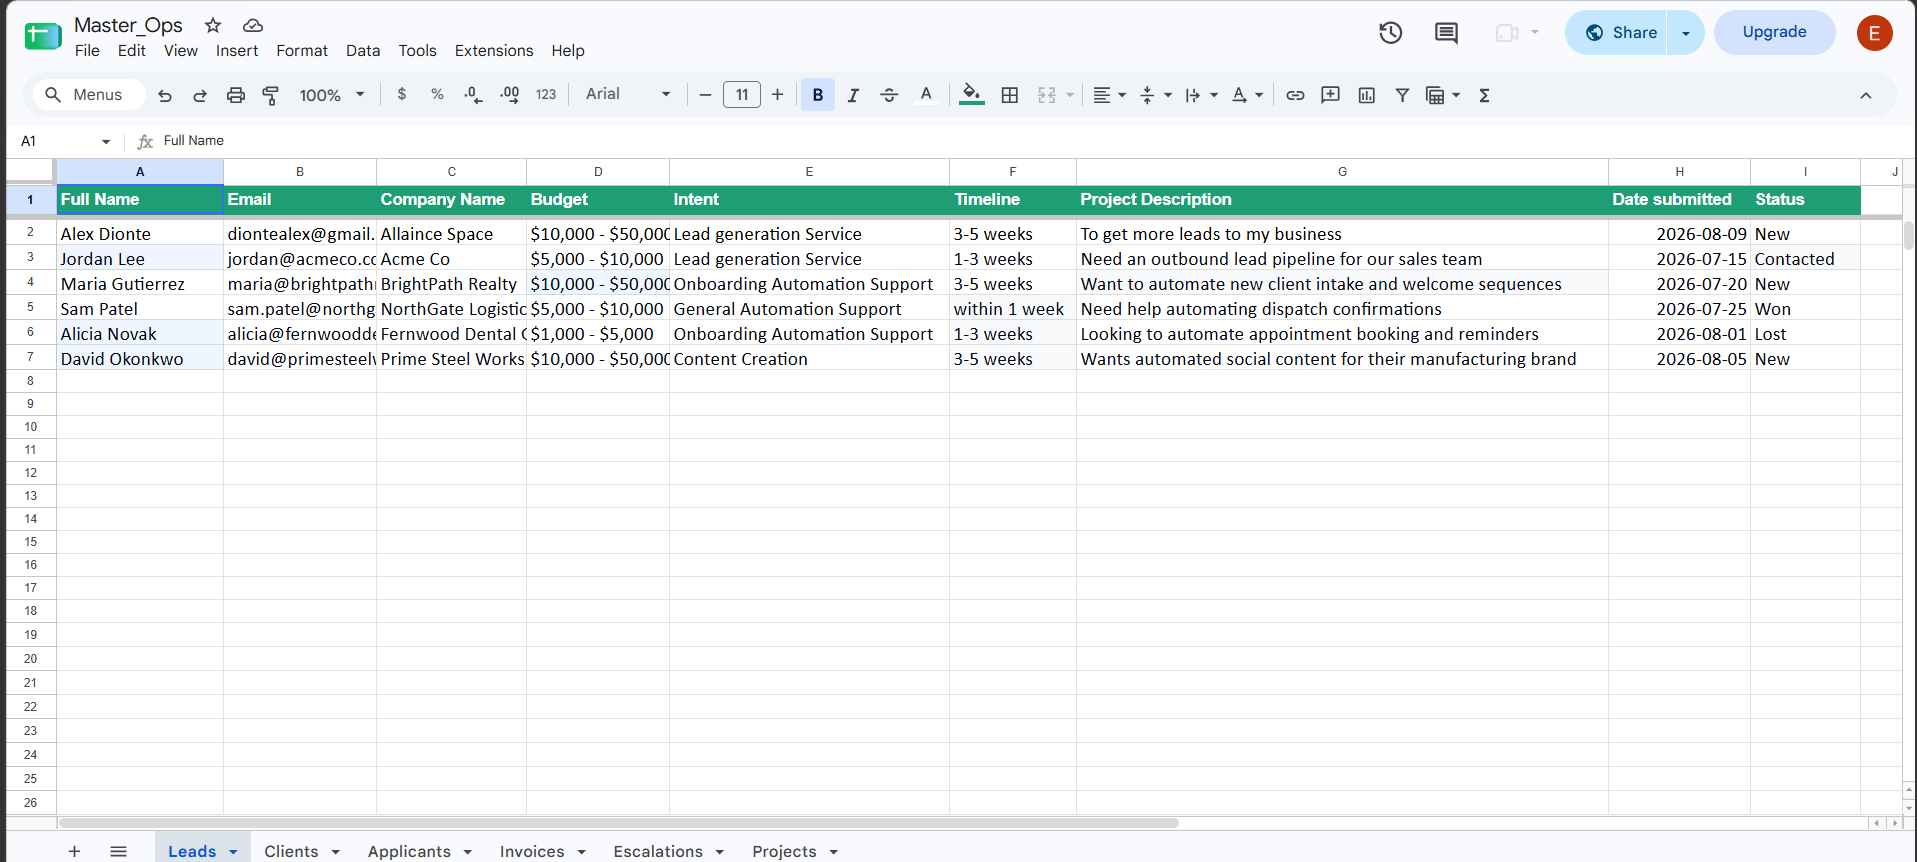
Task: Activate the paint format tool
Action: point(271,95)
